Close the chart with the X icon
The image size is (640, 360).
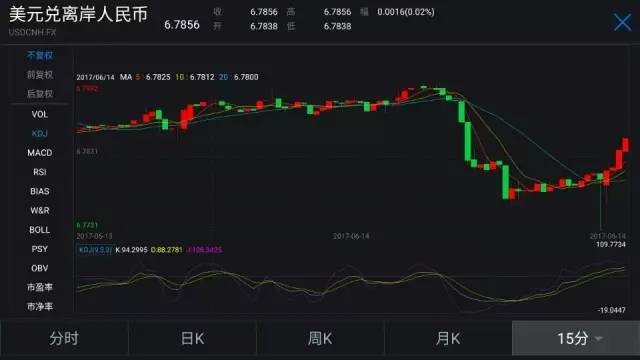coord(622,22)
